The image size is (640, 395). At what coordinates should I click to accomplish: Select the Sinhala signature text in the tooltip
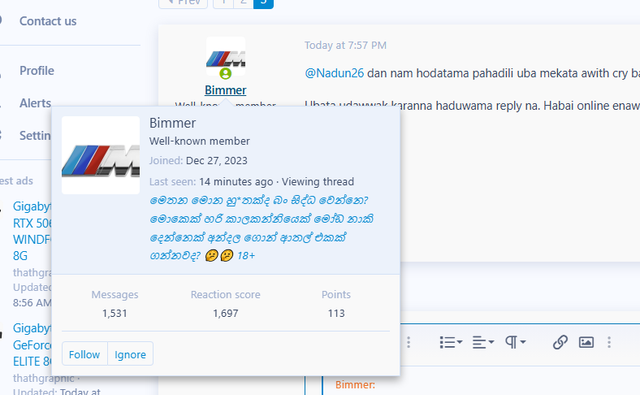tap(261, 228)
